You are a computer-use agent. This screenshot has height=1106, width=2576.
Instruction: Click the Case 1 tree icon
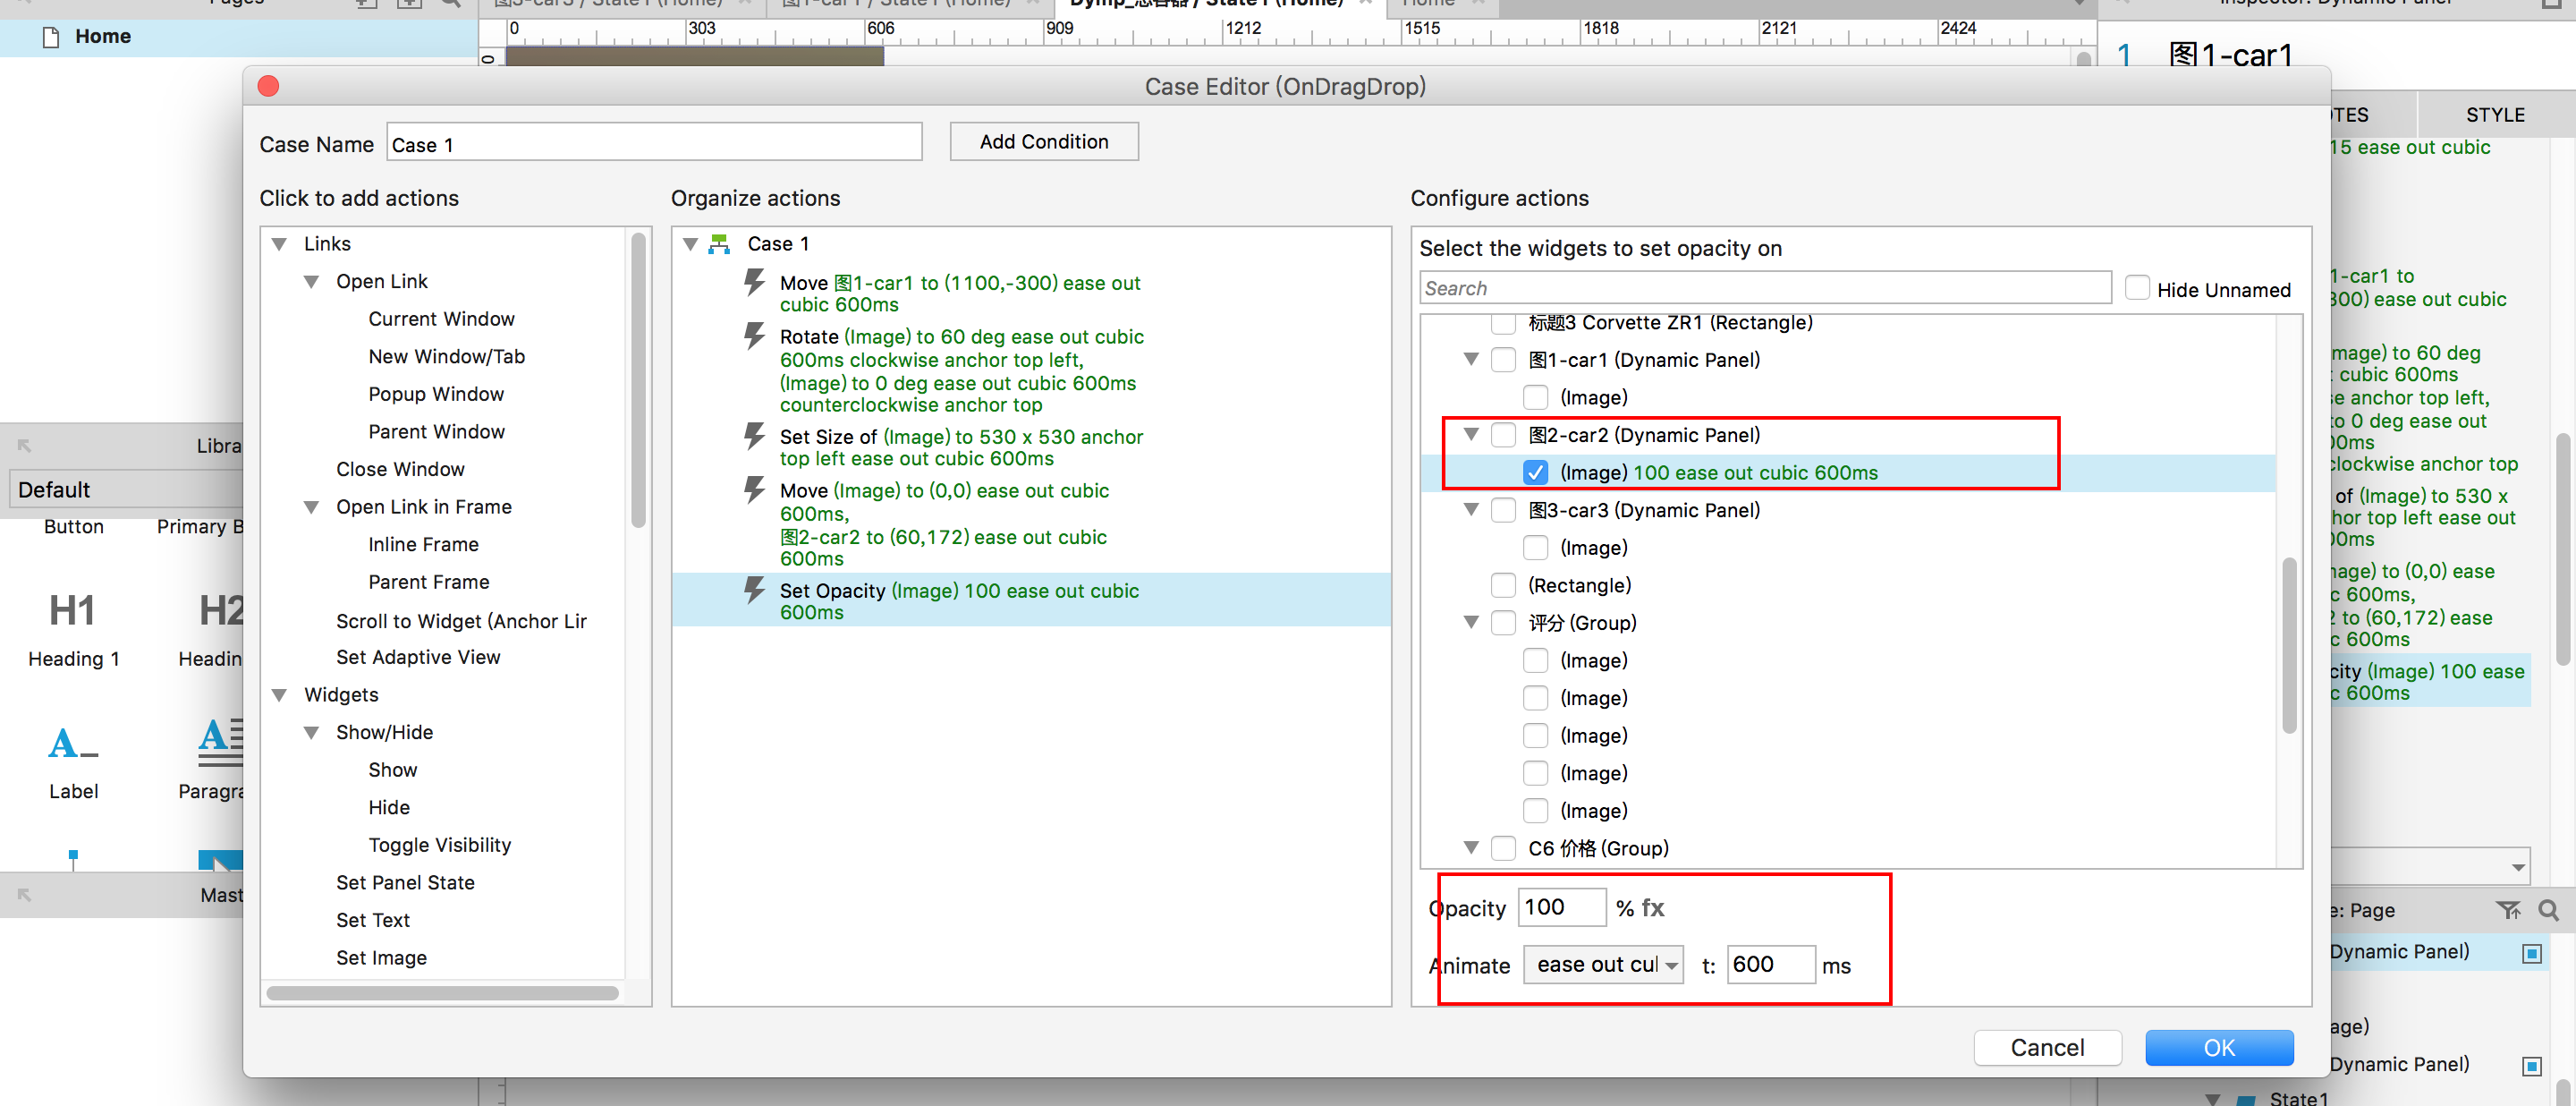pos(719,244)
